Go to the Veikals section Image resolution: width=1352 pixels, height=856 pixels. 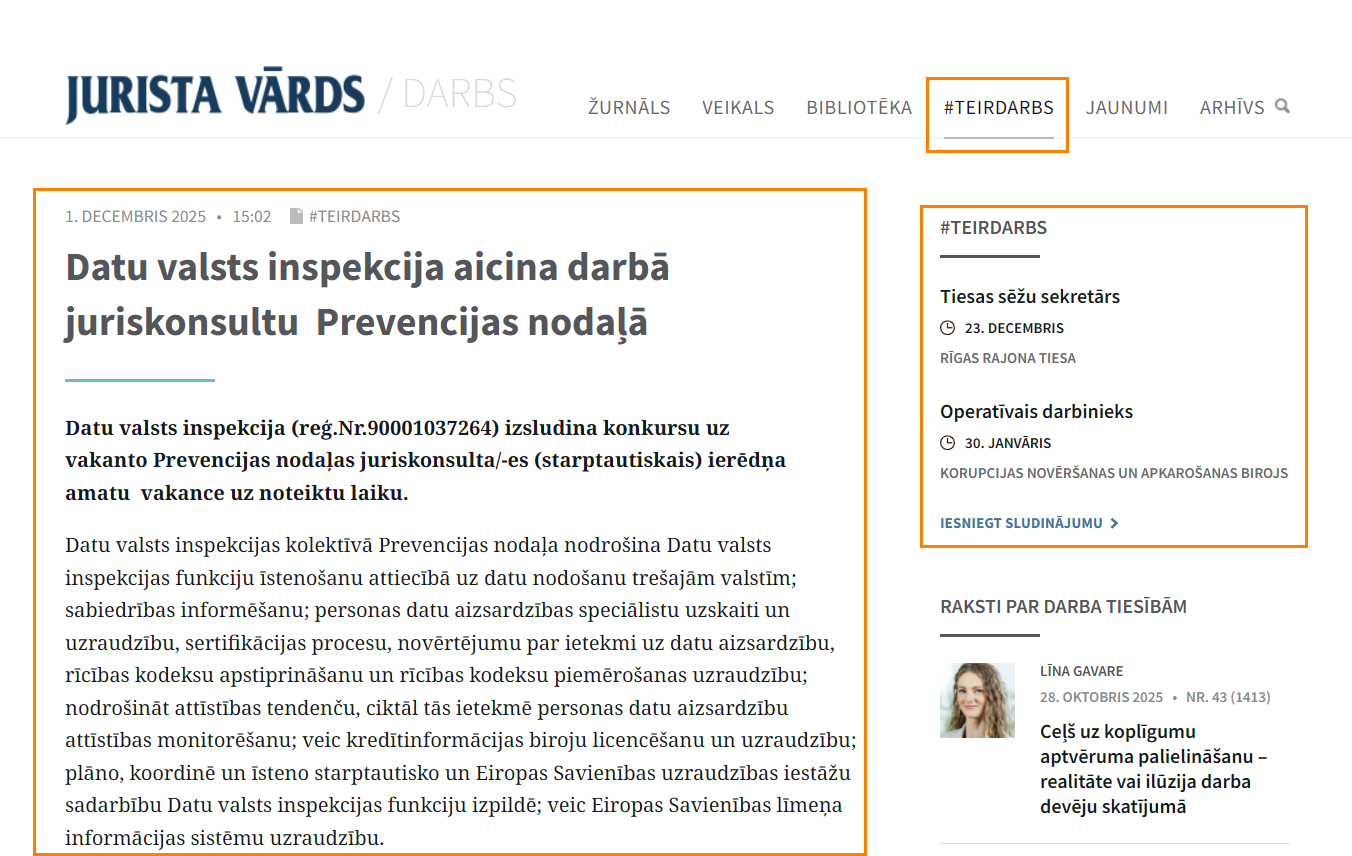738,107
